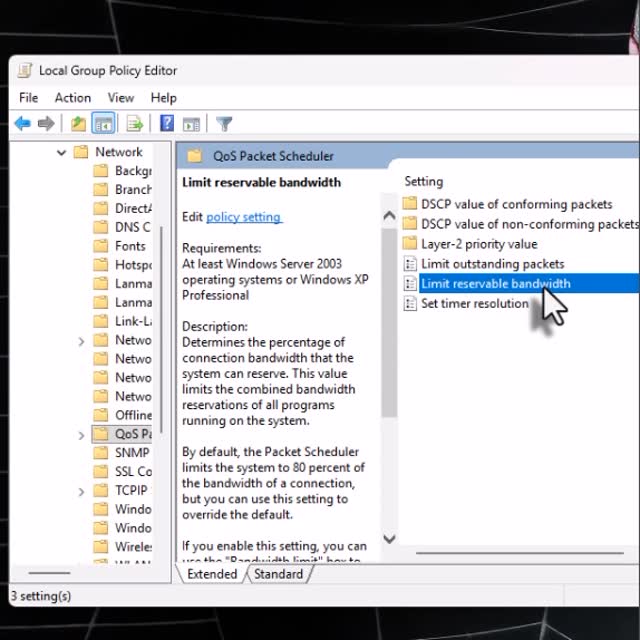Go up one level folder icon
Viewport: 640px width, 640px height.
pos(78,123)
